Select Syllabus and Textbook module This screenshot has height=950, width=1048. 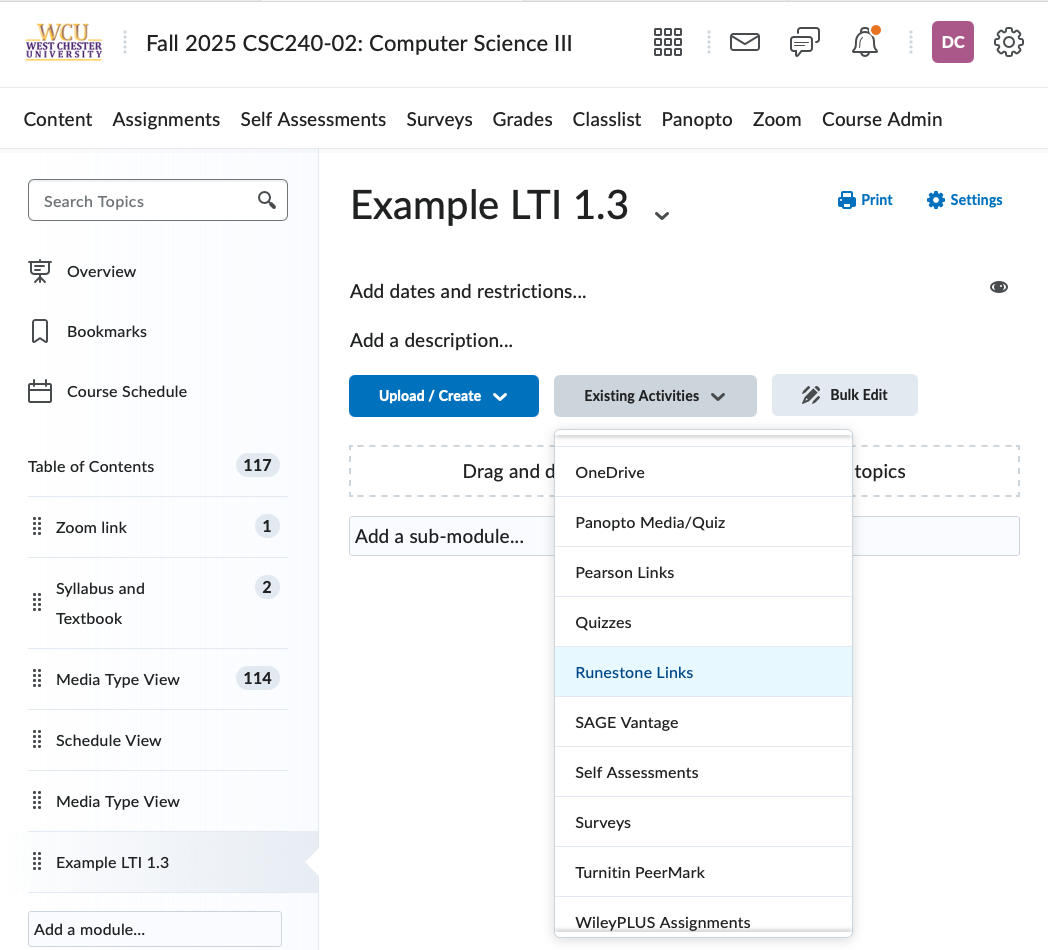point(100,603)
